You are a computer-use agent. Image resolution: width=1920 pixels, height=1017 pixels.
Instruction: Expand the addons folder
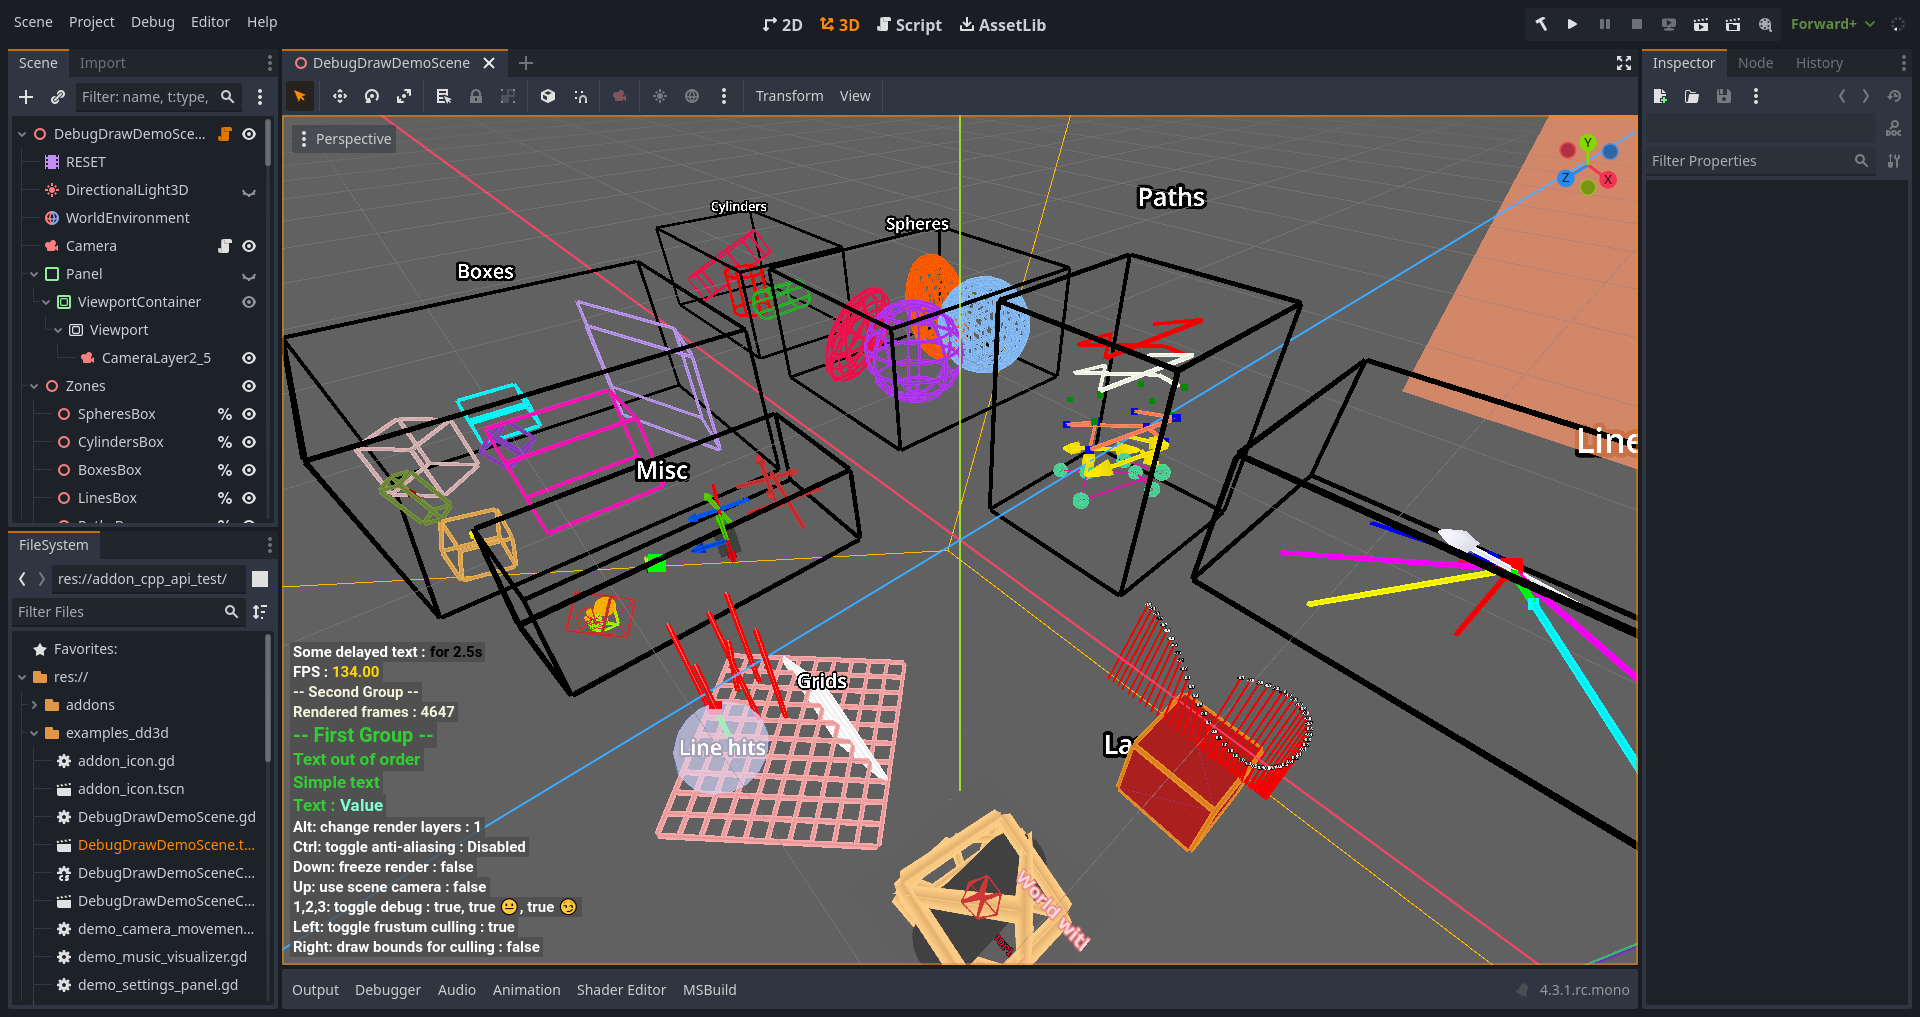[34, 705]
